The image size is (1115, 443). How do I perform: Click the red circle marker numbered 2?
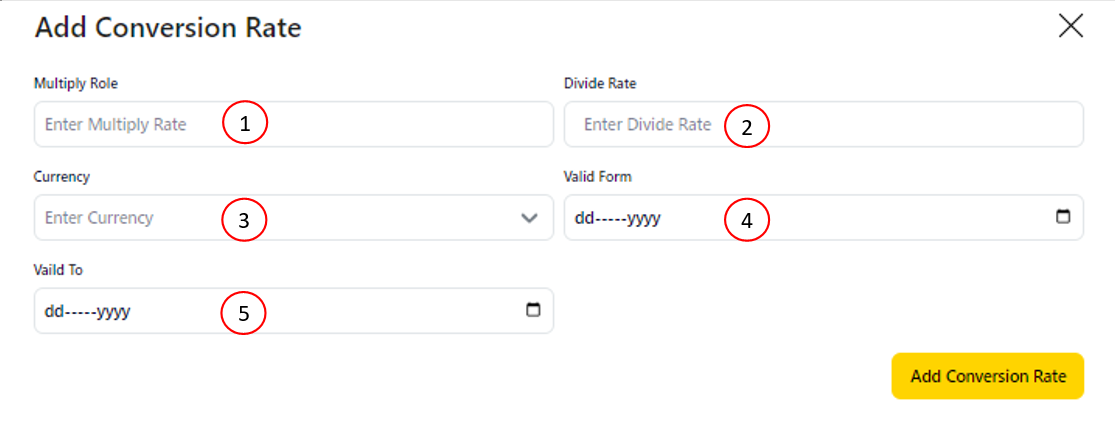[746, 127]
